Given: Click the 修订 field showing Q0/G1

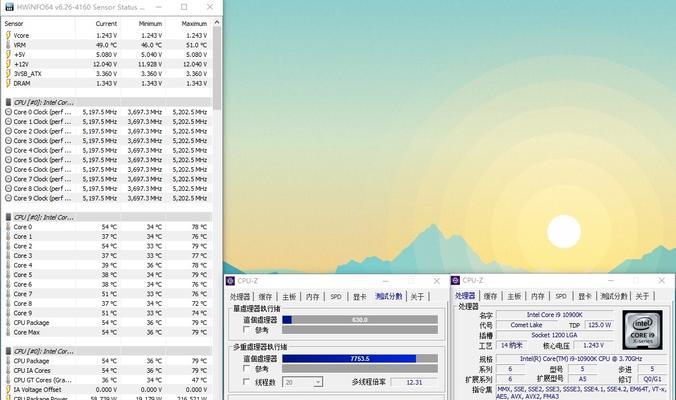Looking at the screenshot, I should tap(652, 379).
